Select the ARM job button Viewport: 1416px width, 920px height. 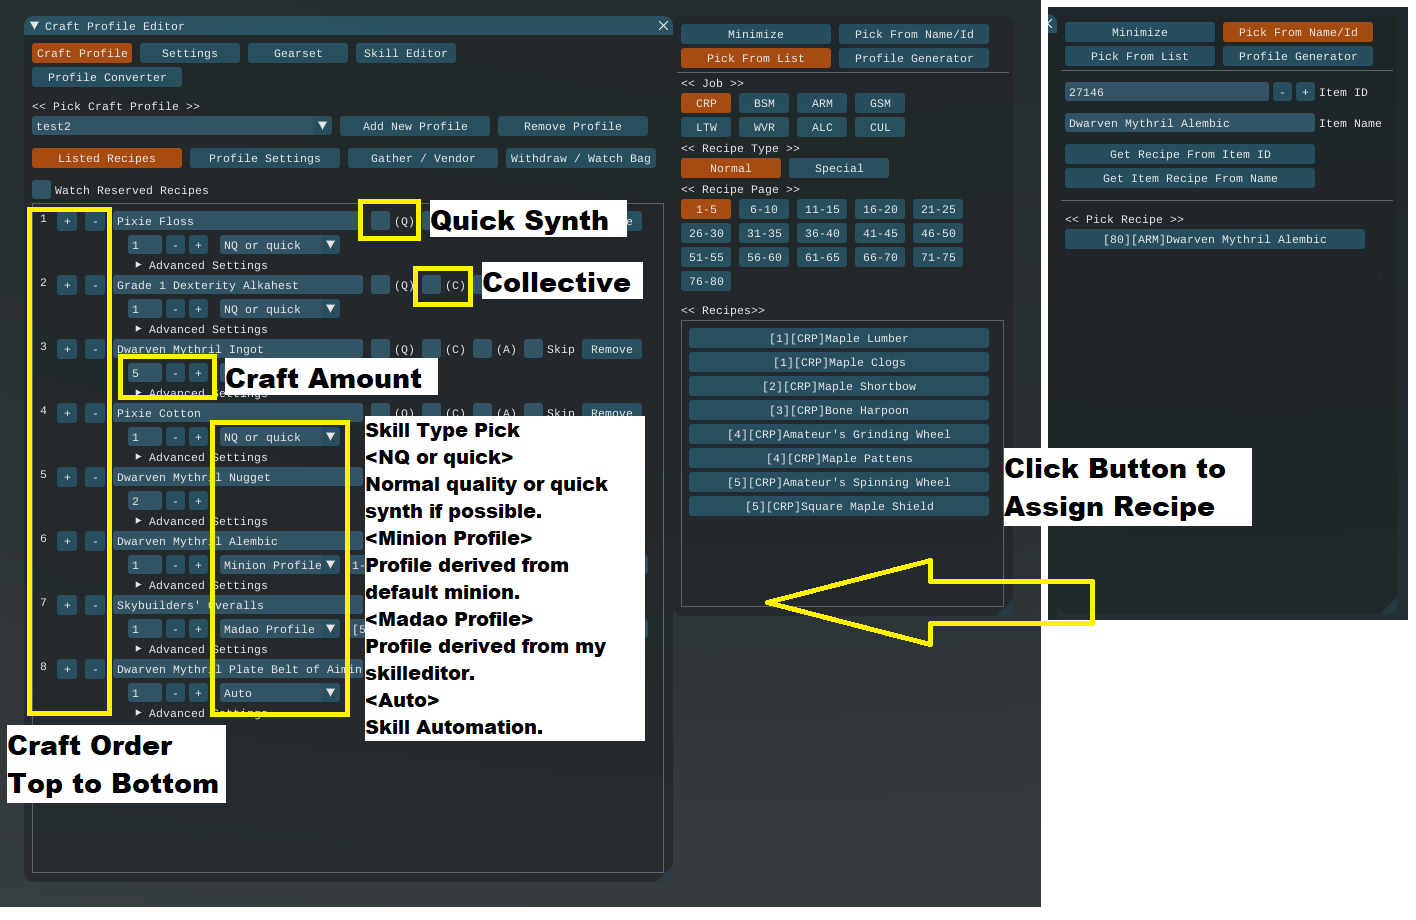pos(822,103)
